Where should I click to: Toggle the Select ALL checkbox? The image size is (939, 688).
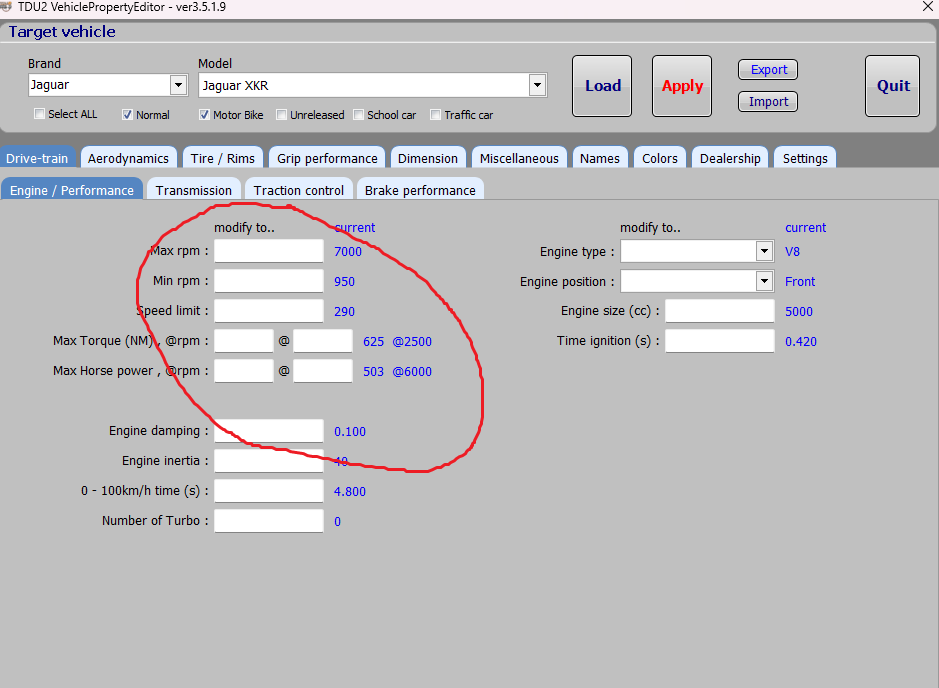[40, 114]
